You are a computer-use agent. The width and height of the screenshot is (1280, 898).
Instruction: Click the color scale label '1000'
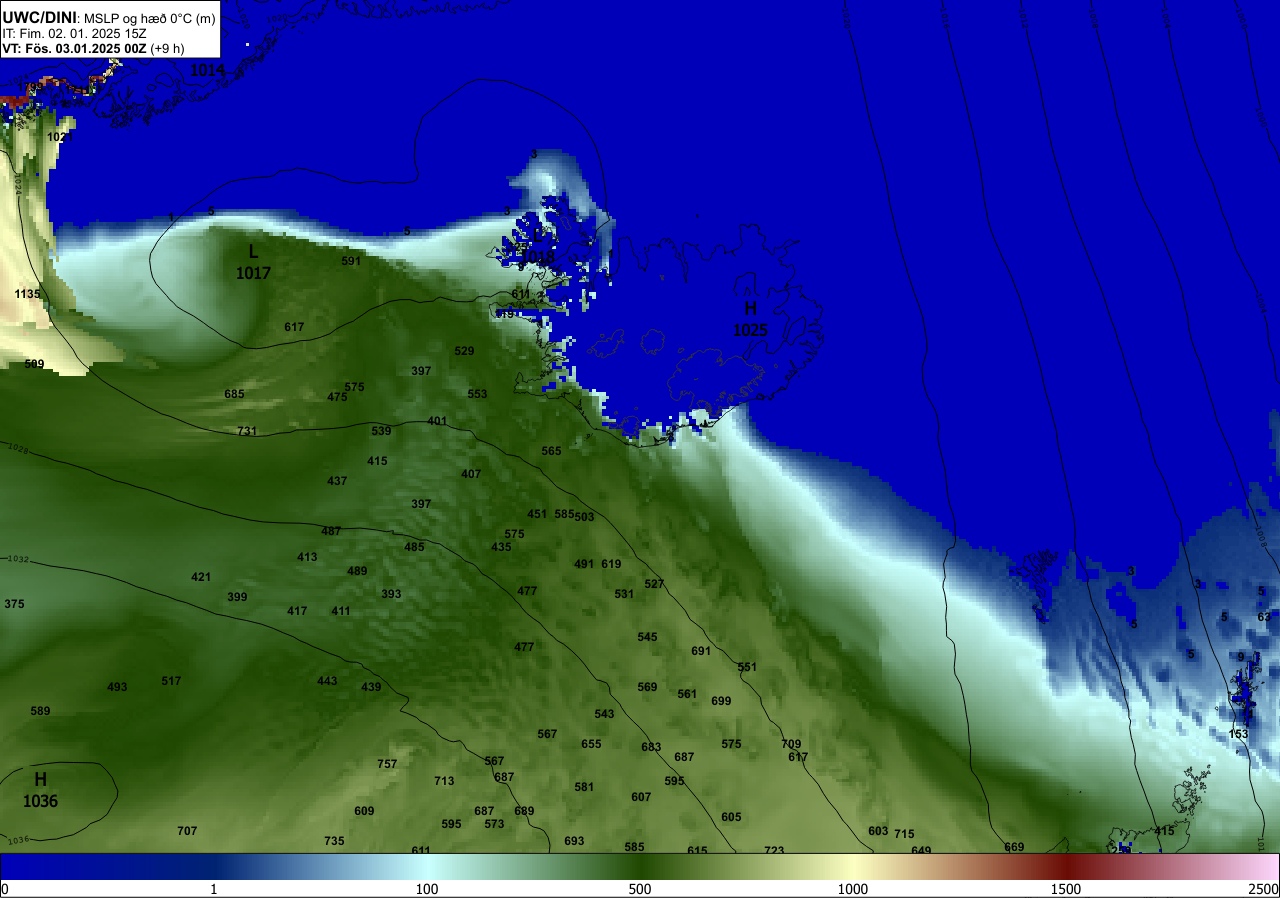[853, 889]
